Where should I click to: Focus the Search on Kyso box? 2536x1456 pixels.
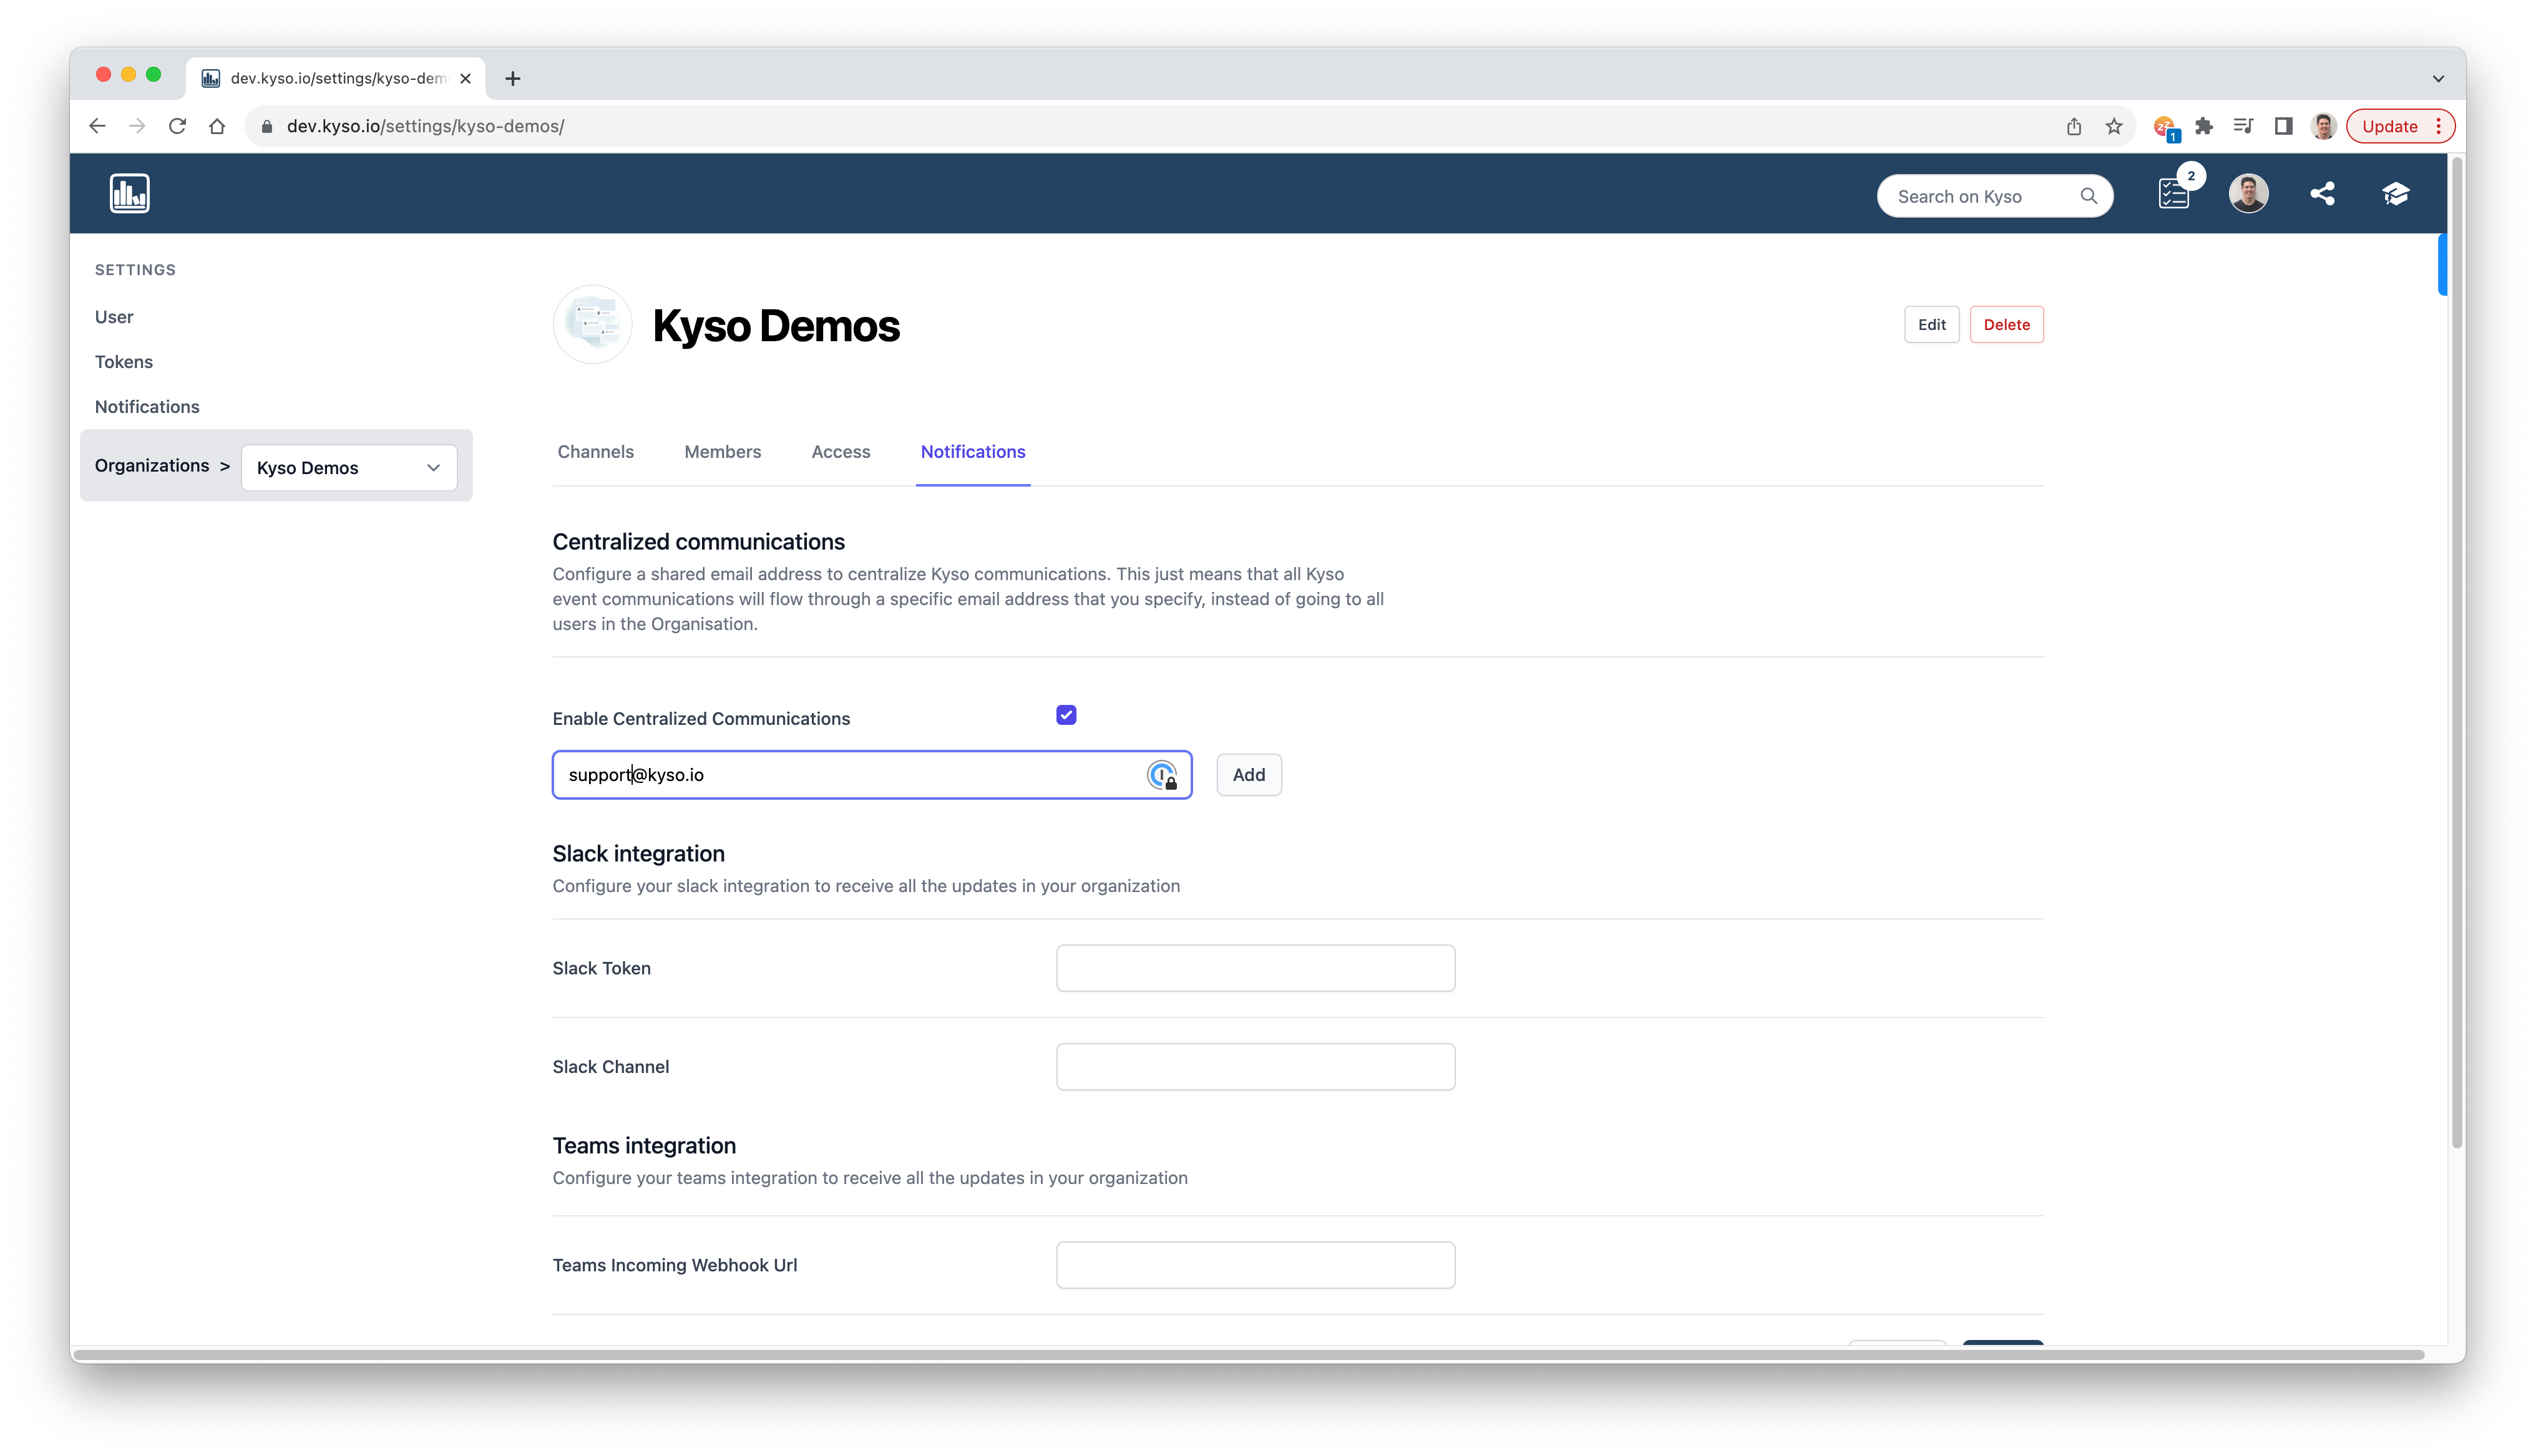(x=1995, y=196)
